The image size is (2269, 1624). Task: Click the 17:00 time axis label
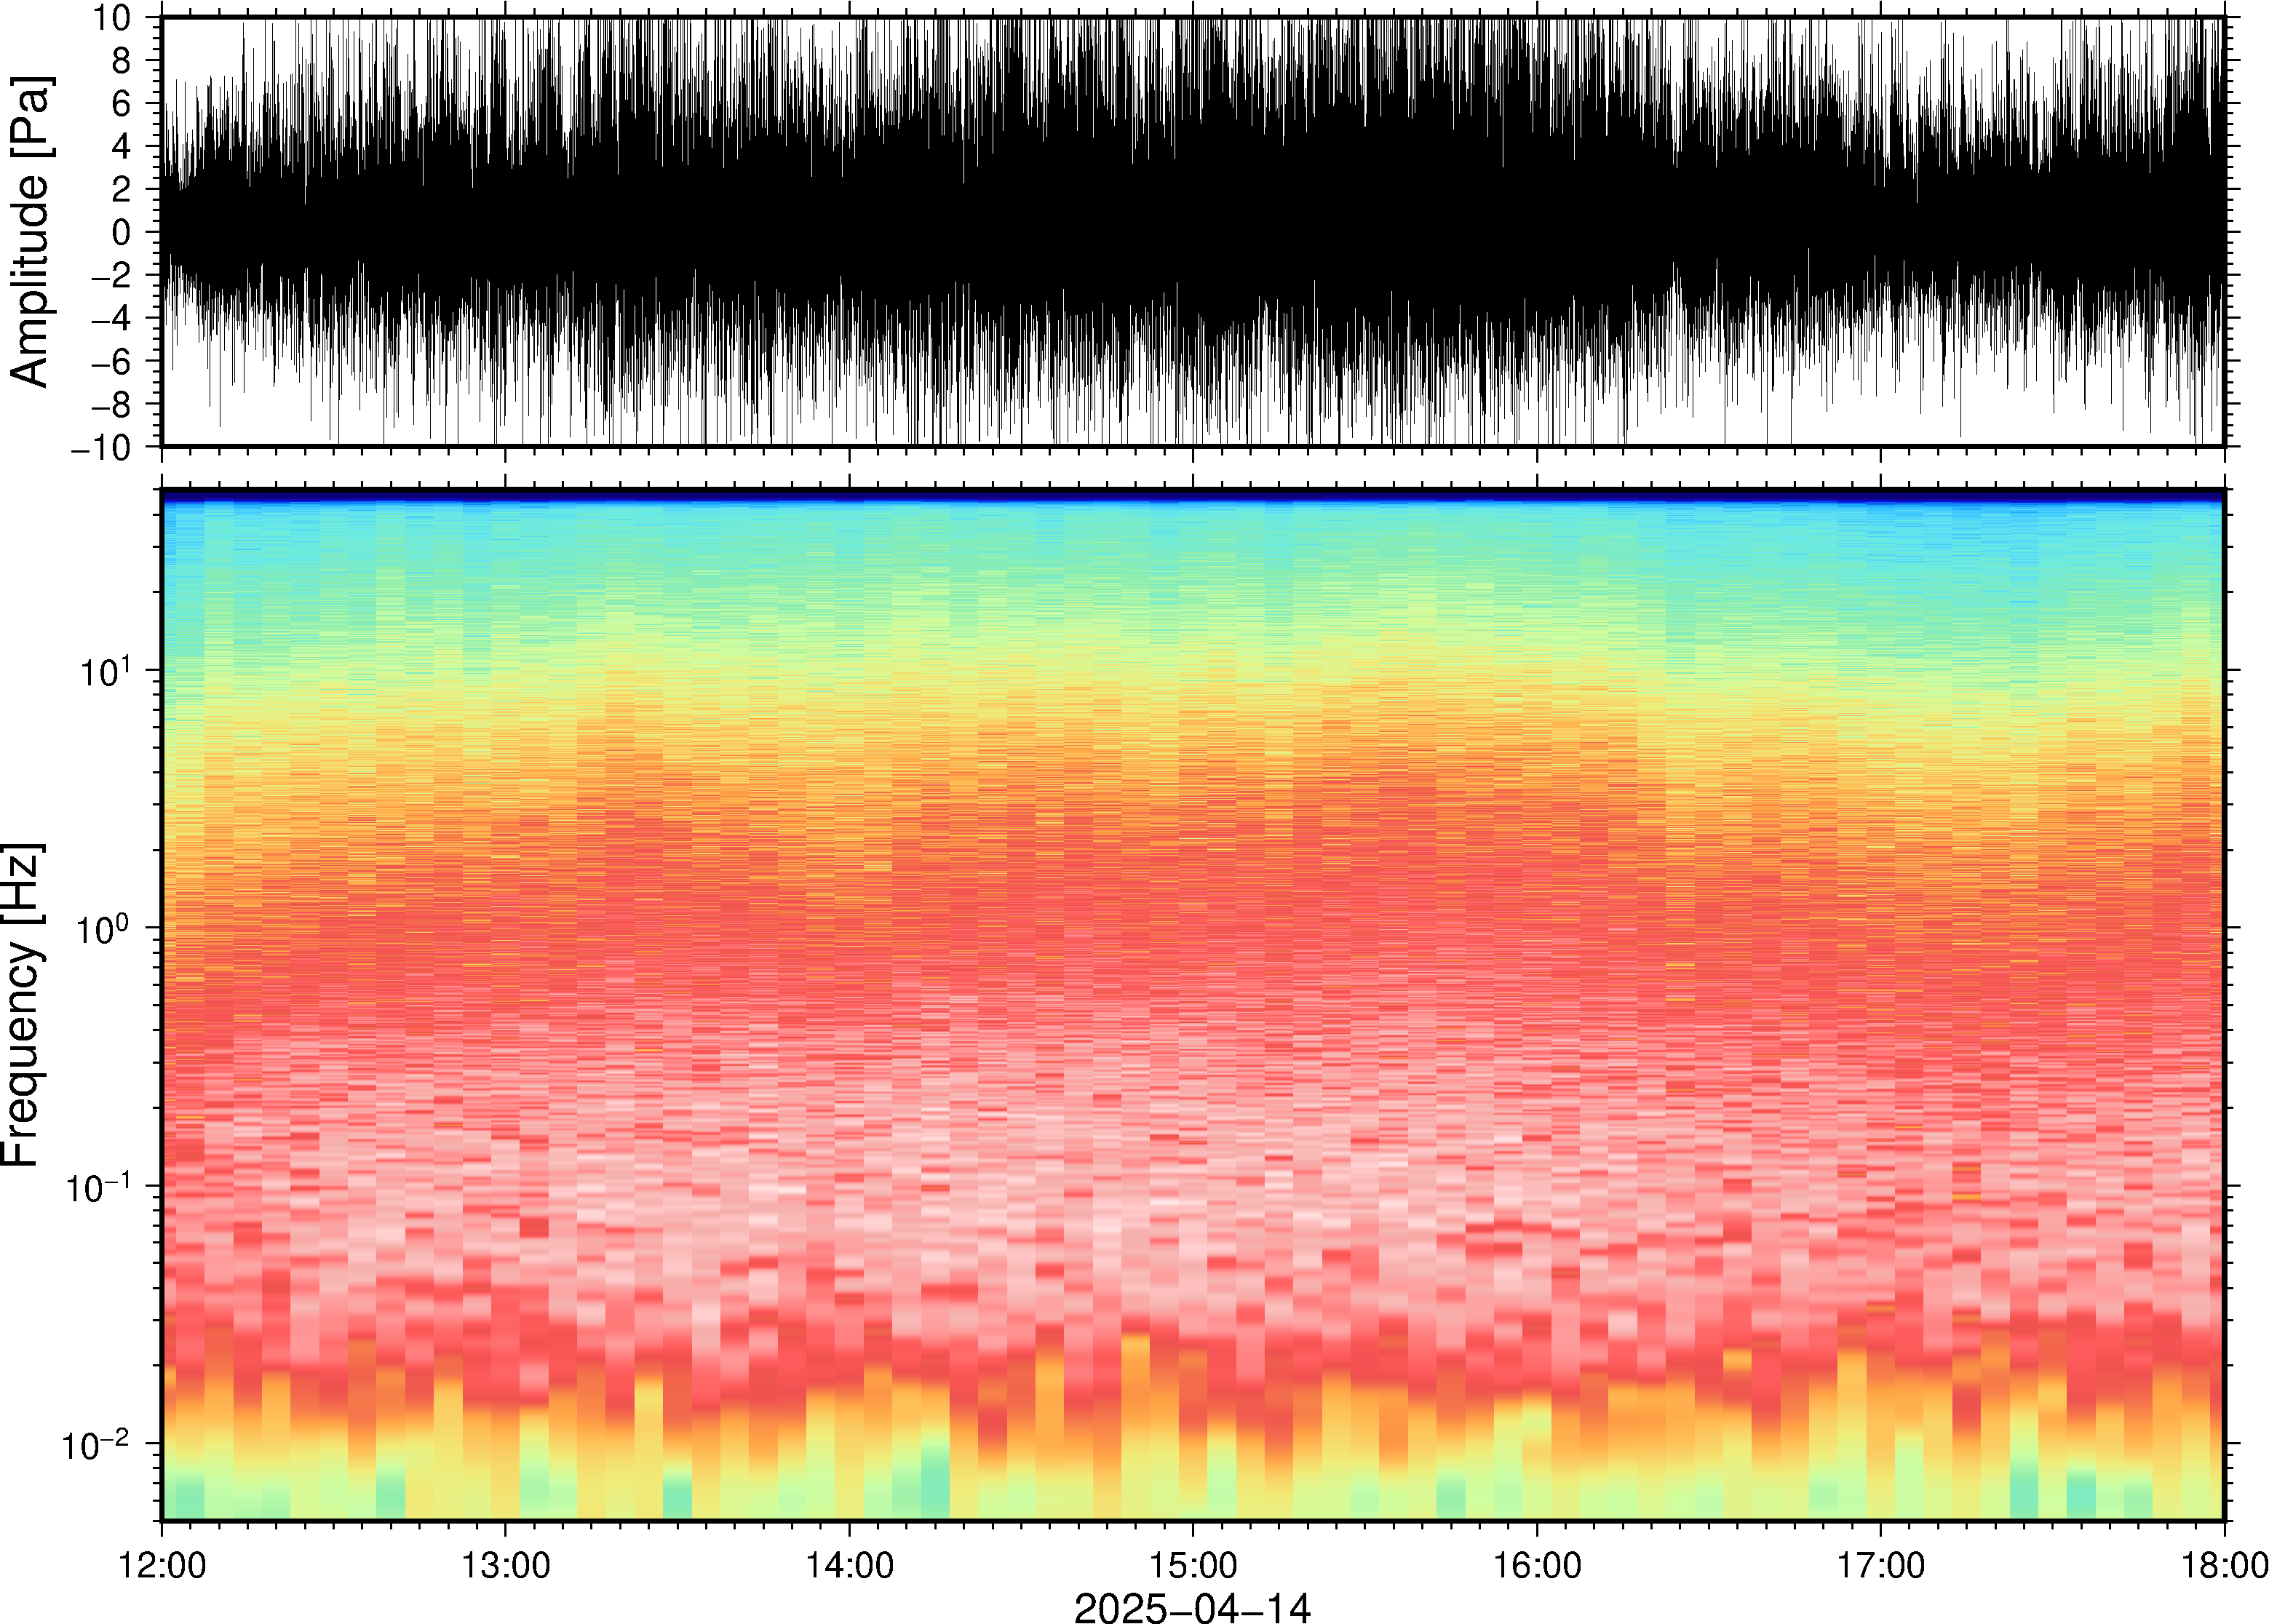coord(1880,1565)
